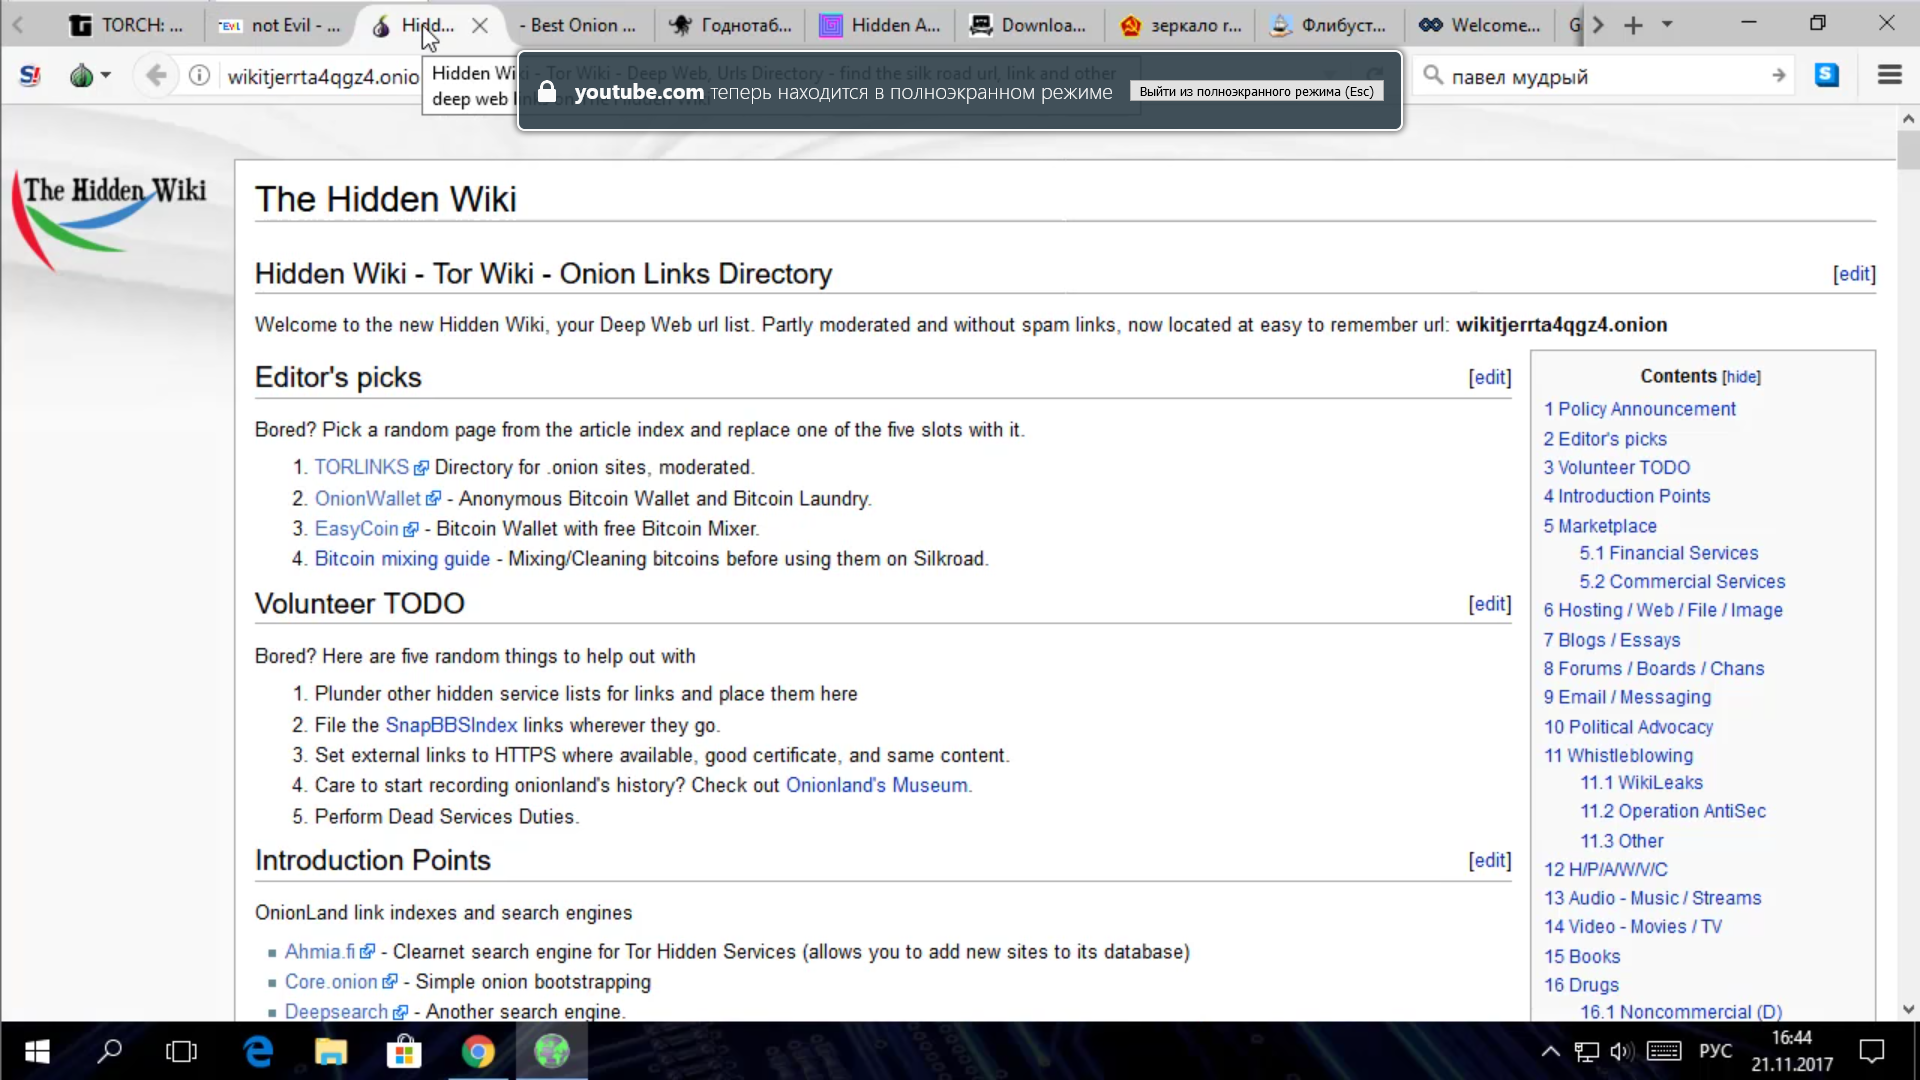Jump to Audio - Music / Streams

(1652, 898)
